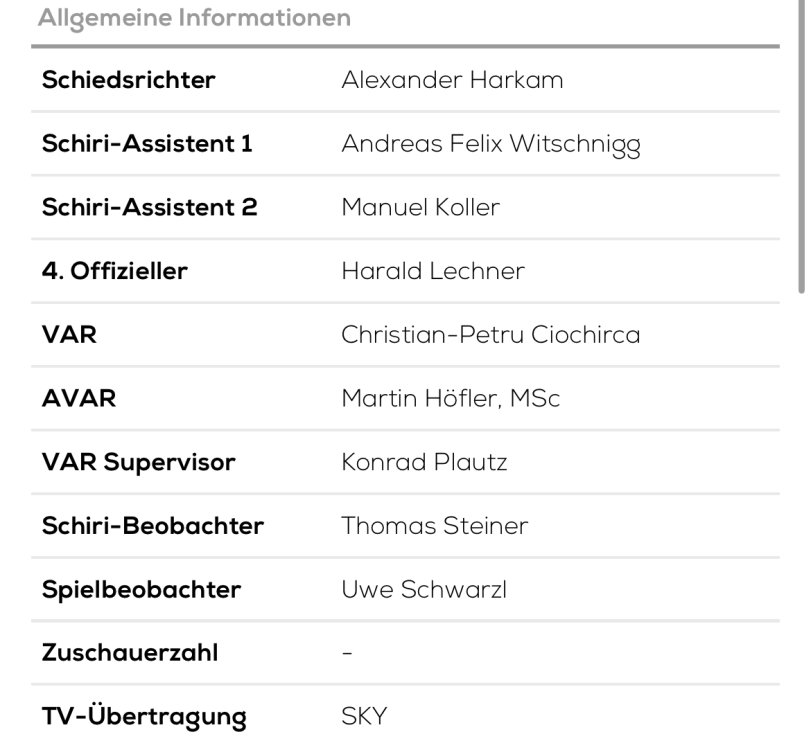Click the Allgemeine Informationen section heading

coord(194,18)
